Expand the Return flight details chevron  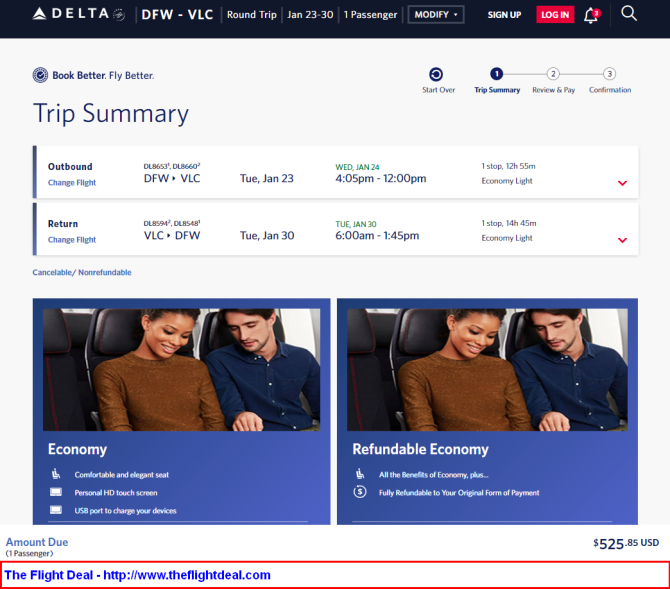623,240
